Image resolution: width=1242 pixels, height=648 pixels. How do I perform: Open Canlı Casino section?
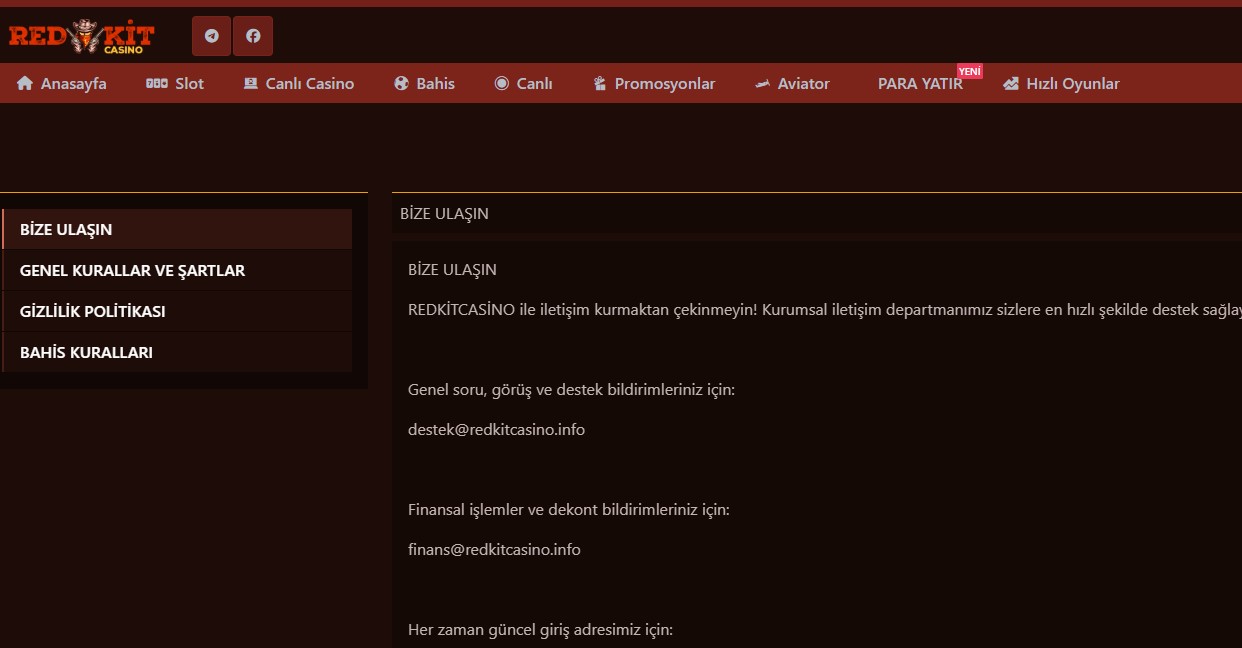click(299, 84)
